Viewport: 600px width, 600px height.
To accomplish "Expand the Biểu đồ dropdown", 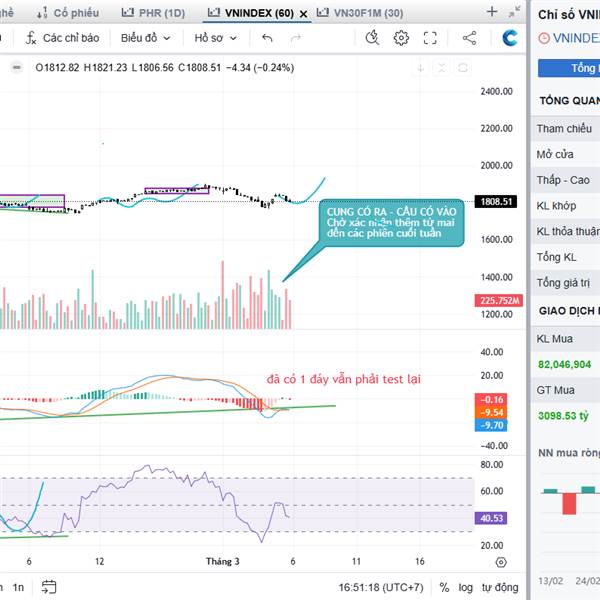I will [x=145, y=38].
